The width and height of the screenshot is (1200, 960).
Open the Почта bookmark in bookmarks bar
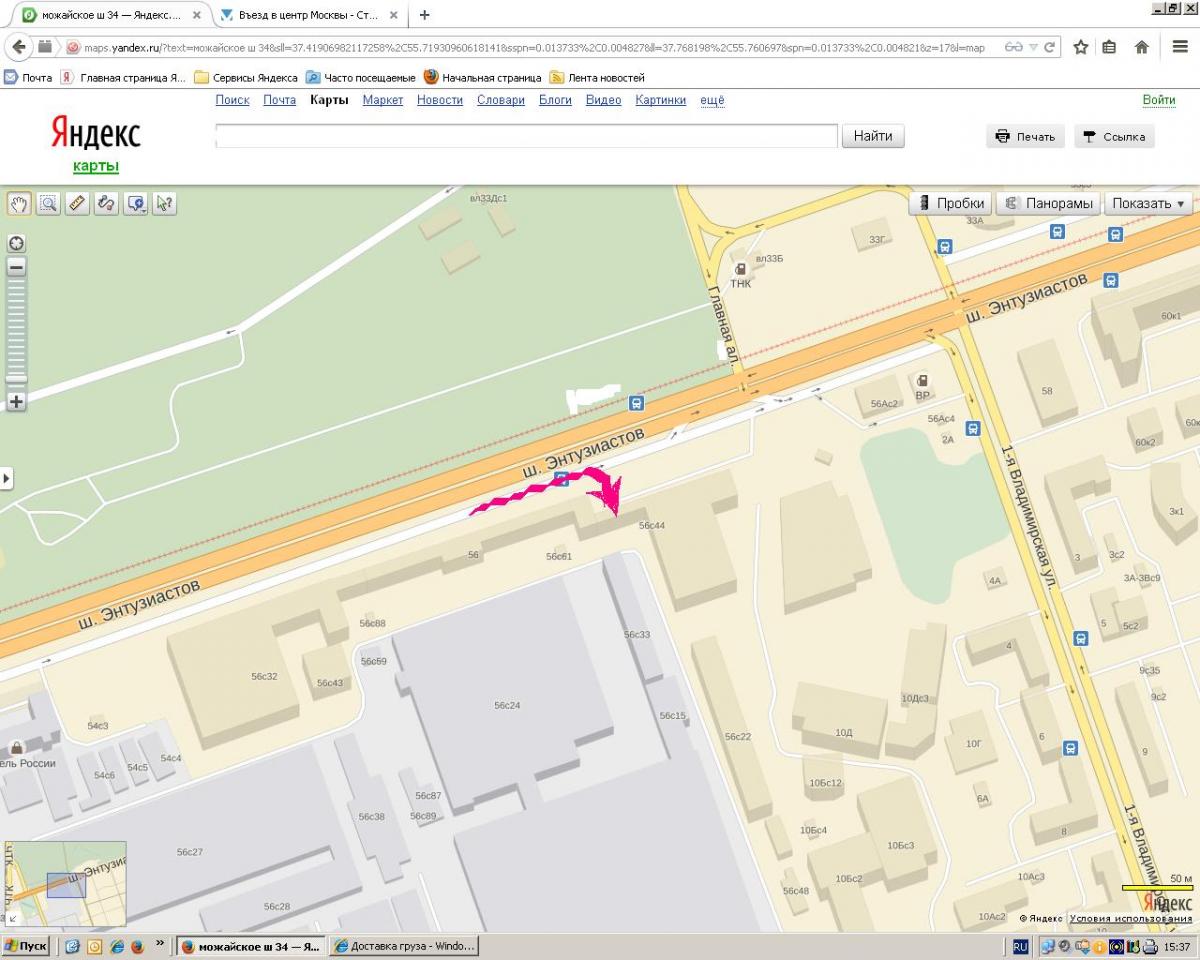click(29, 77)
